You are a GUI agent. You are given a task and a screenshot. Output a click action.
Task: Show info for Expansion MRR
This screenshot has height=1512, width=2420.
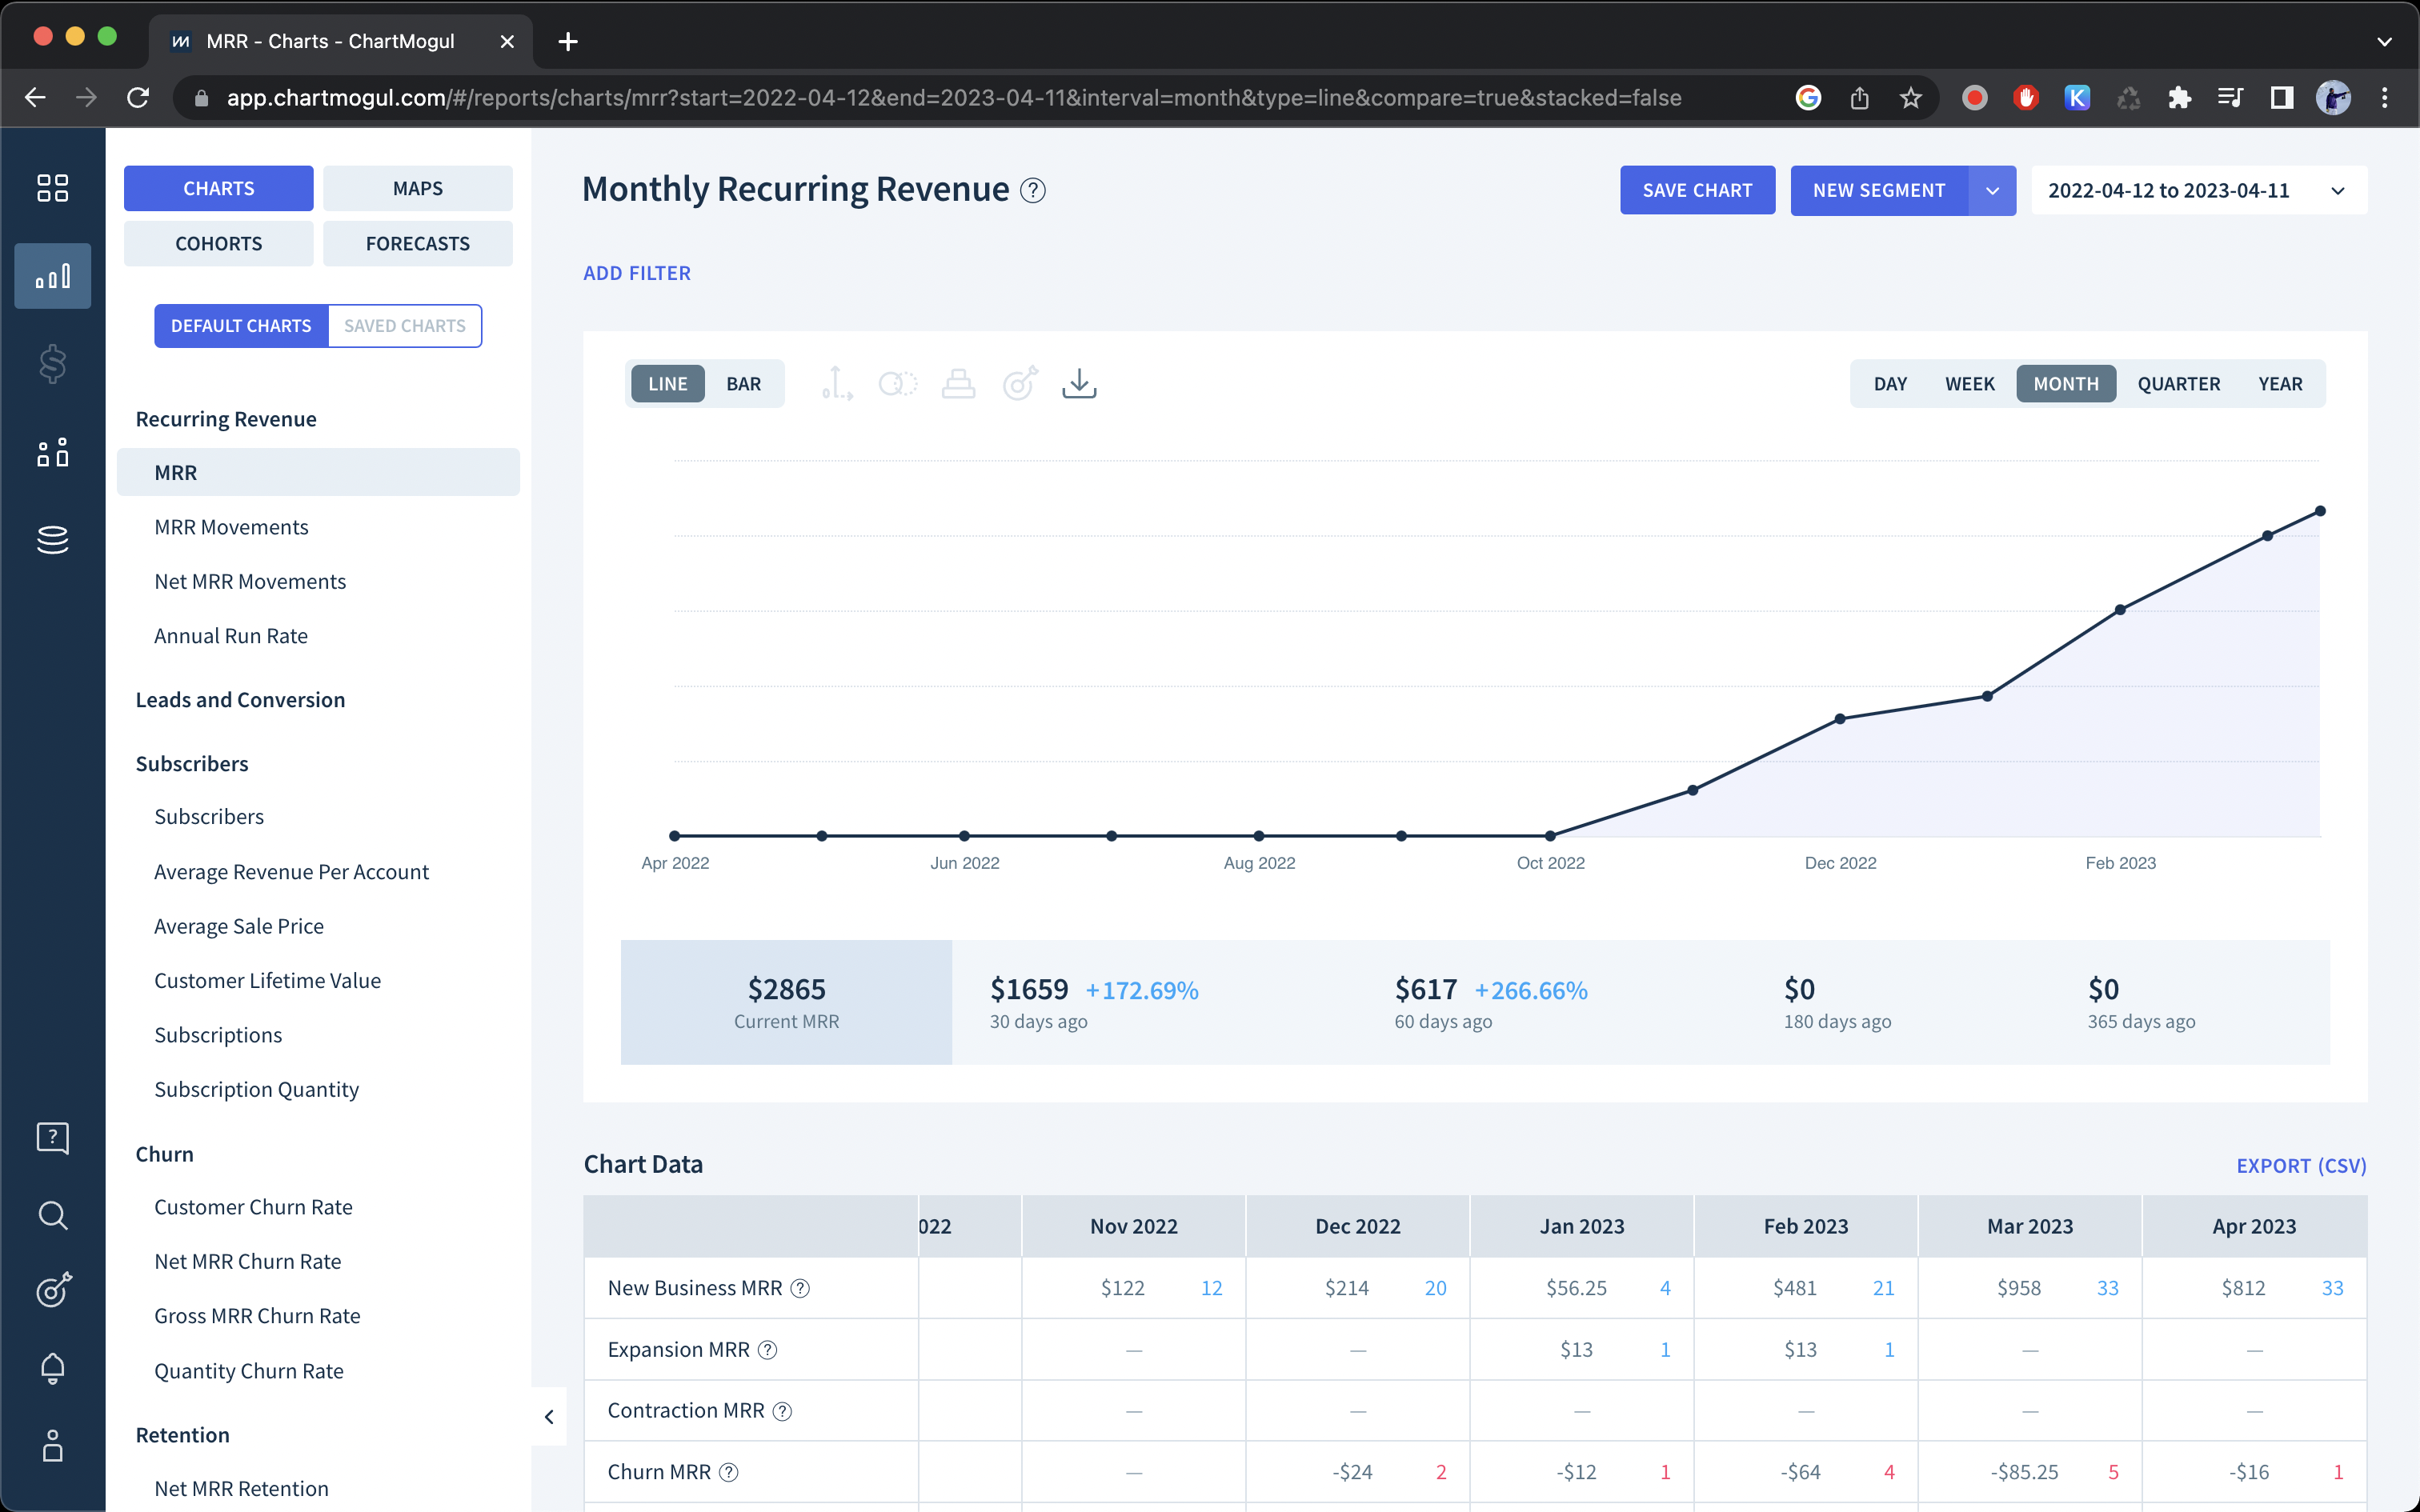767,1349
